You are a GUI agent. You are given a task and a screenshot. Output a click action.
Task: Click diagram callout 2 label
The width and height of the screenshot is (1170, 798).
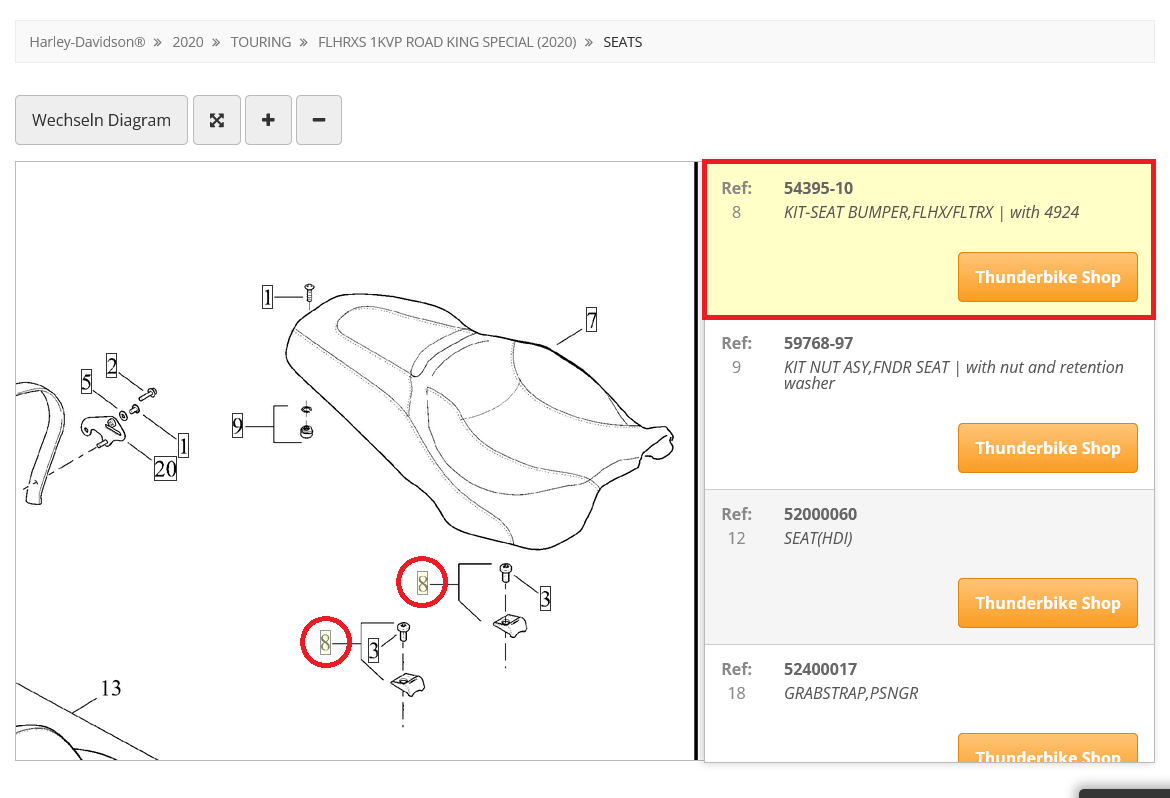[112, 366]
